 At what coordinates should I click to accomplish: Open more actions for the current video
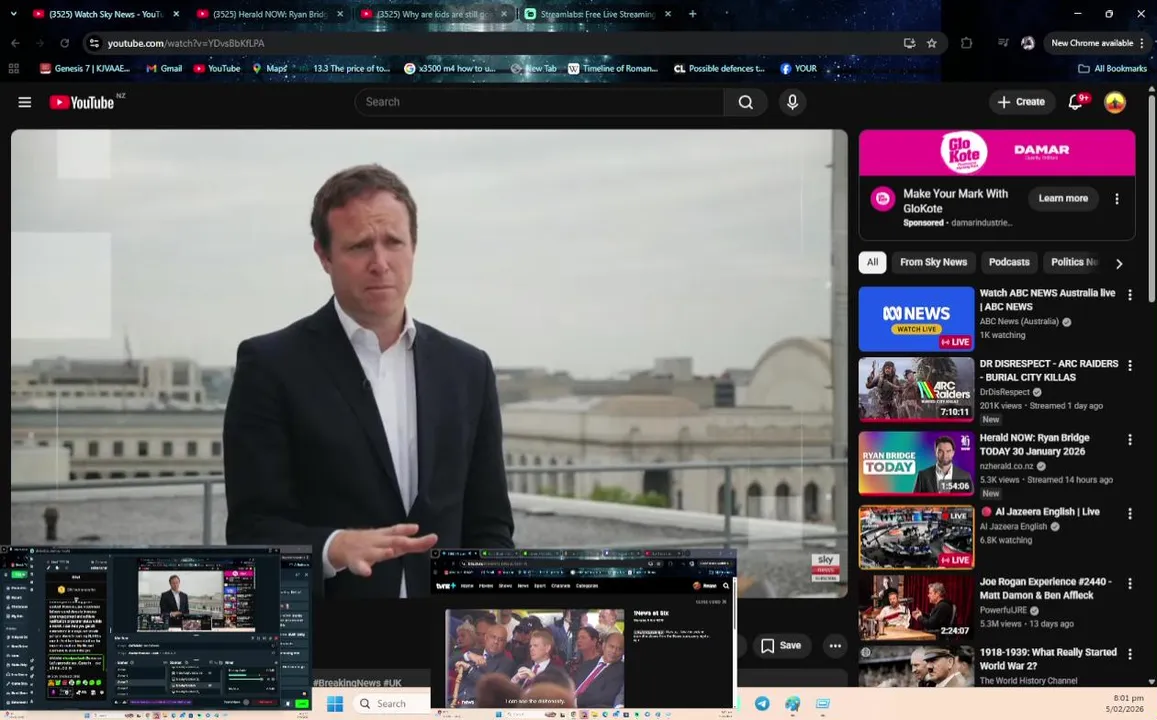[x=835, y=645]
